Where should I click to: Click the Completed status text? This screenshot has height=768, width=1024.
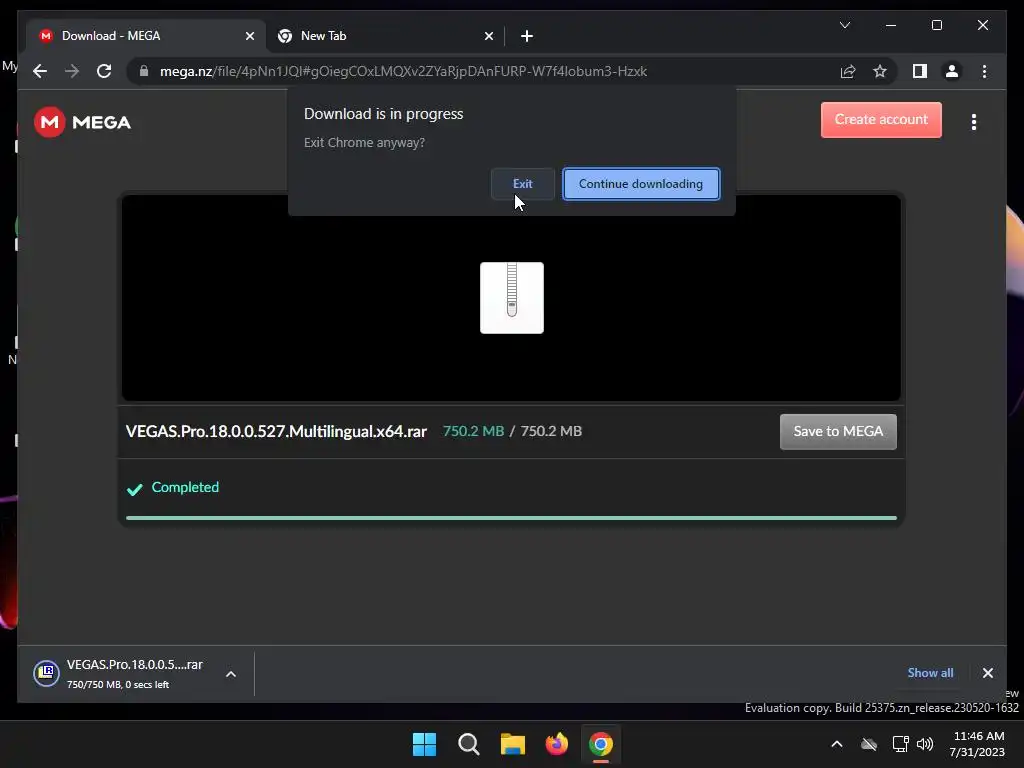185,487
